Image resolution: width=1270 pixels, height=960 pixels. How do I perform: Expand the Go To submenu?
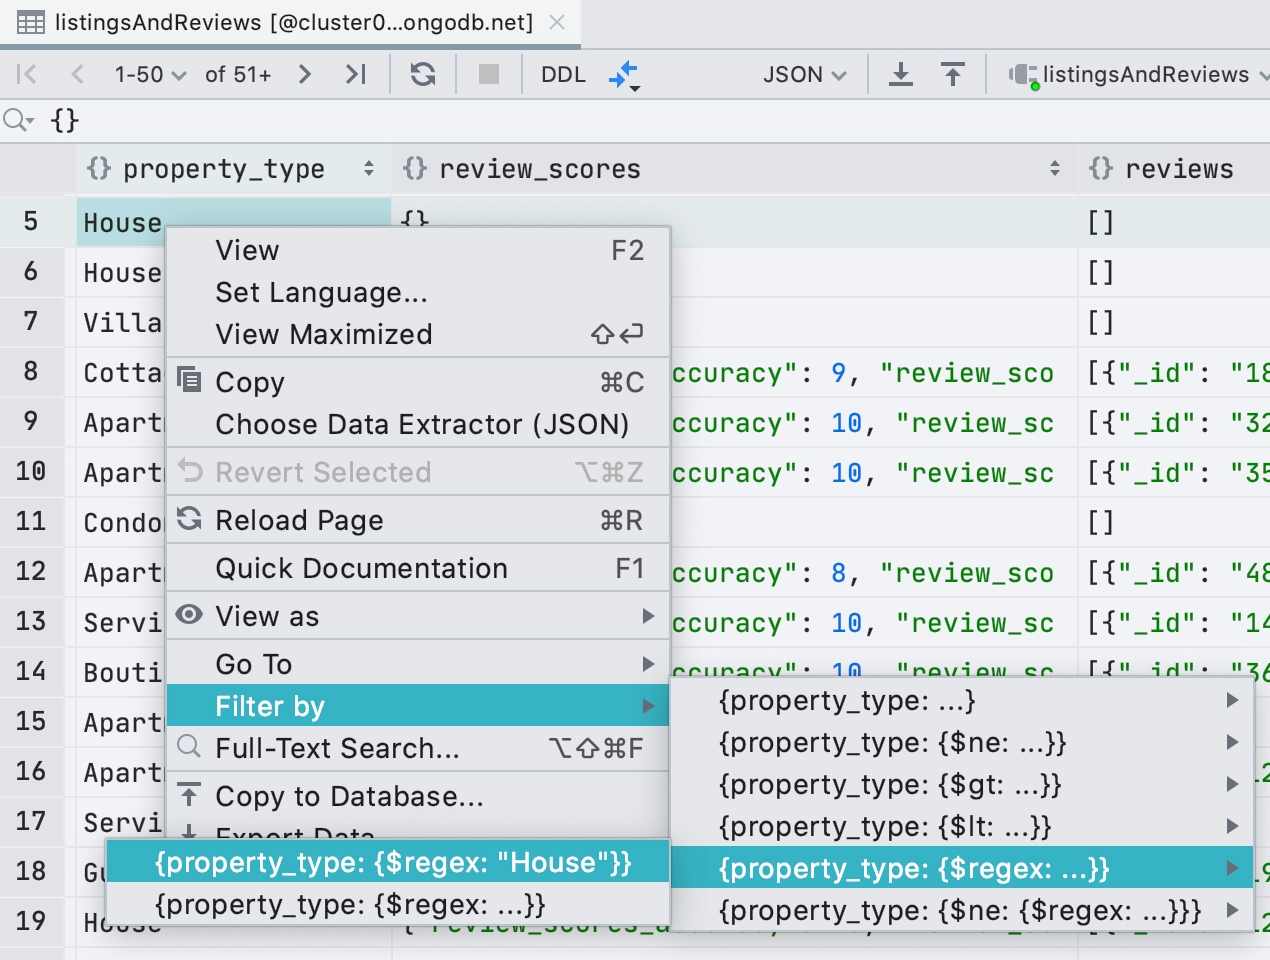pyautogui.click(x=418, y=665)
